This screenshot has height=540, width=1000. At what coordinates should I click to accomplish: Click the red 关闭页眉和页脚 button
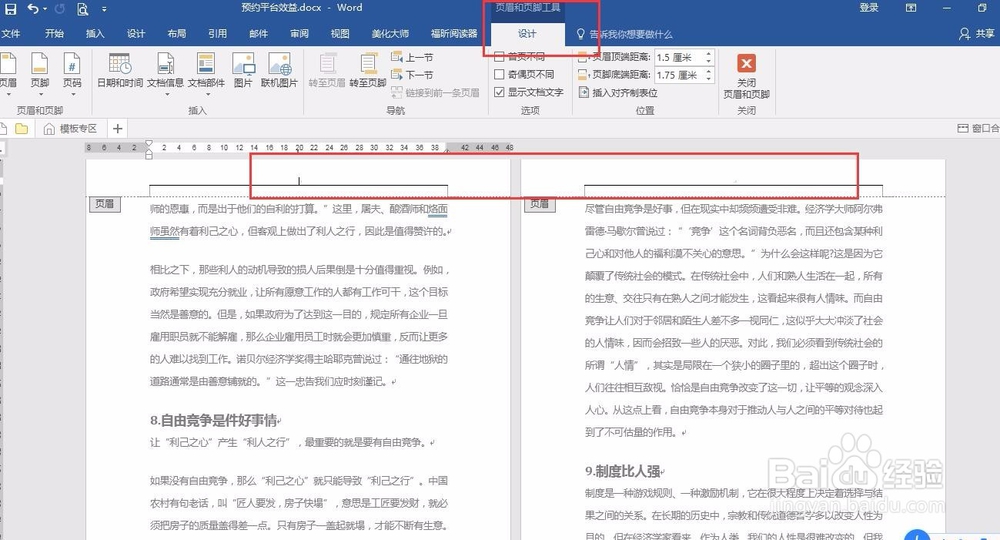point(746,76)
